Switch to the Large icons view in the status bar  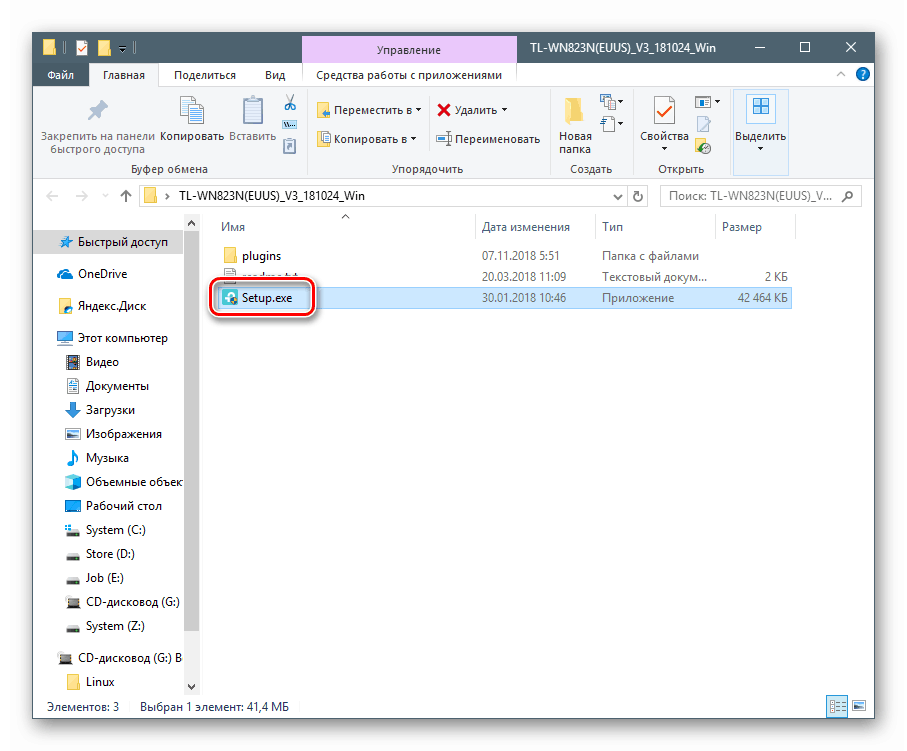(859, 706)
